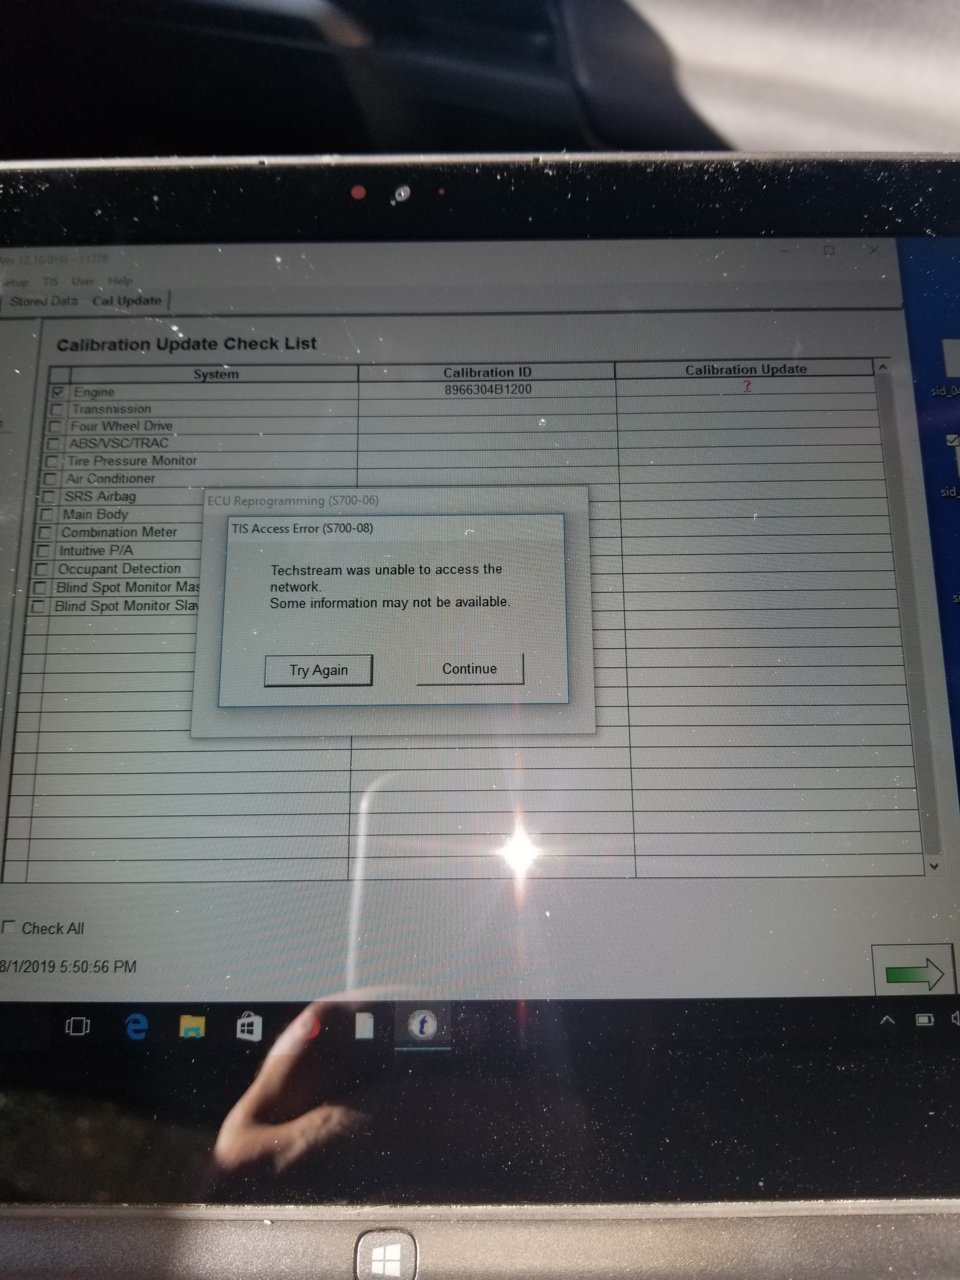Image resolution: width=960 pixels, height=1280 pixels.
Task: Select the Cal Update tab
Action: 127,300
